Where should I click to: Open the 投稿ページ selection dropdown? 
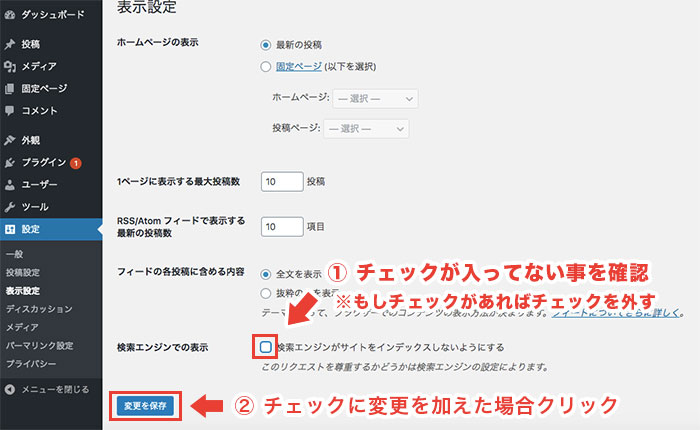point(366,129)
